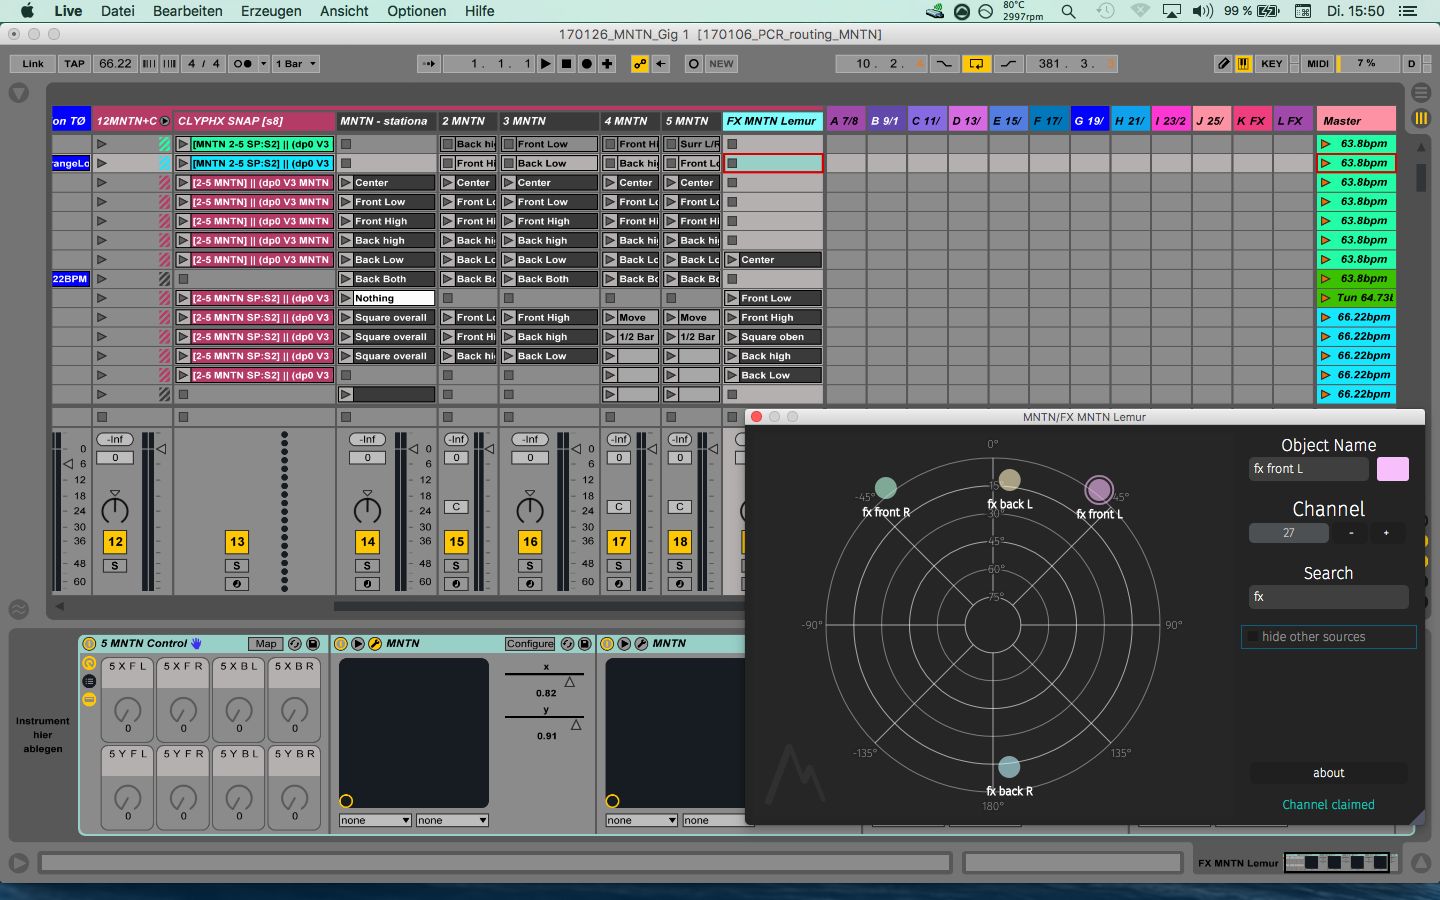Open the Optionen menu
The width and height of the screenshot is (1440, 900).
tap(416, 11)
